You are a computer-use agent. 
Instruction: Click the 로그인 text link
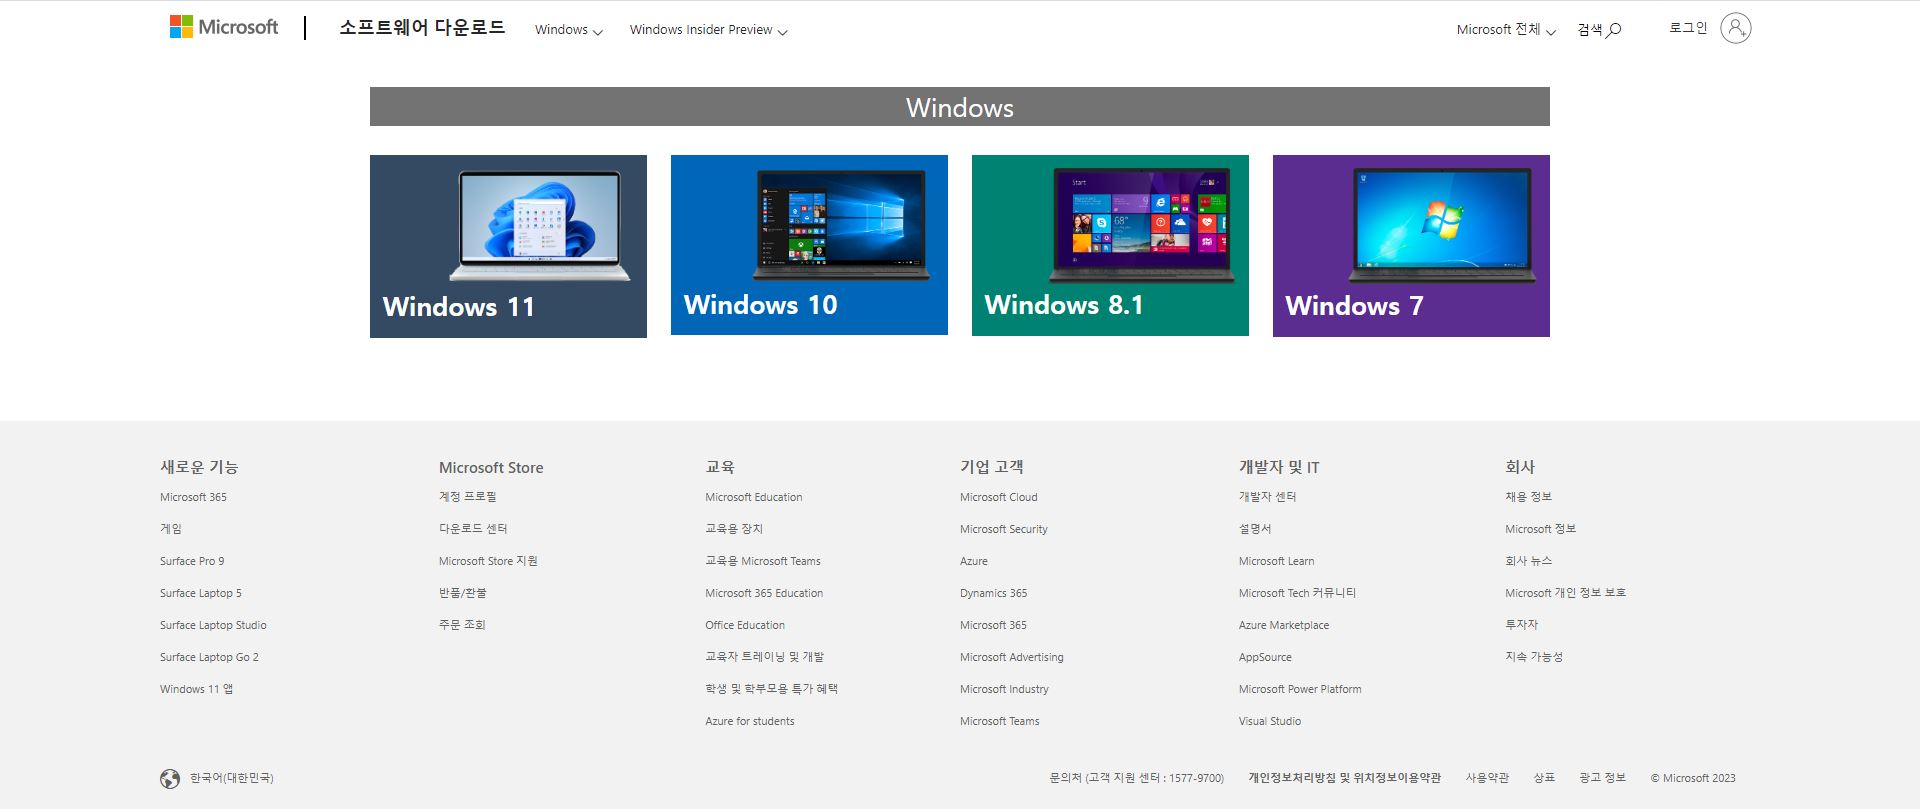coord(1688,28)
